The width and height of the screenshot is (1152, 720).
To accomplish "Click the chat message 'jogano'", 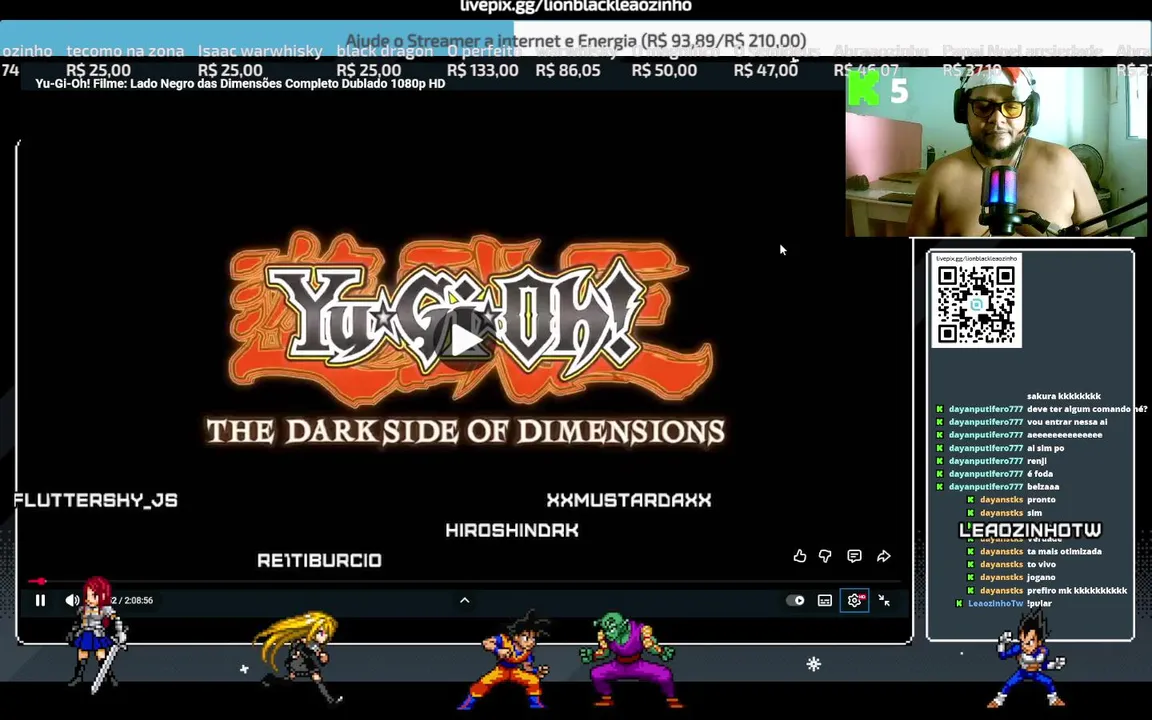I will pos(1041,577).
